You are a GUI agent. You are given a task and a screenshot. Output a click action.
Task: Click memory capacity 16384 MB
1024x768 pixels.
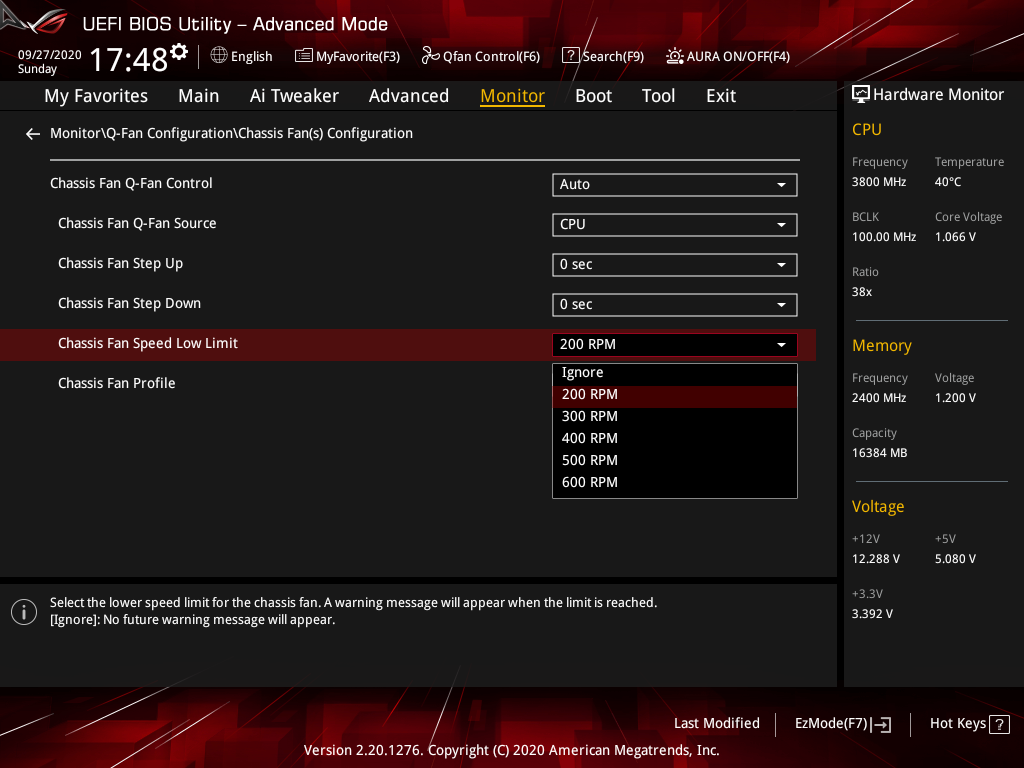[x=879, y=453]
